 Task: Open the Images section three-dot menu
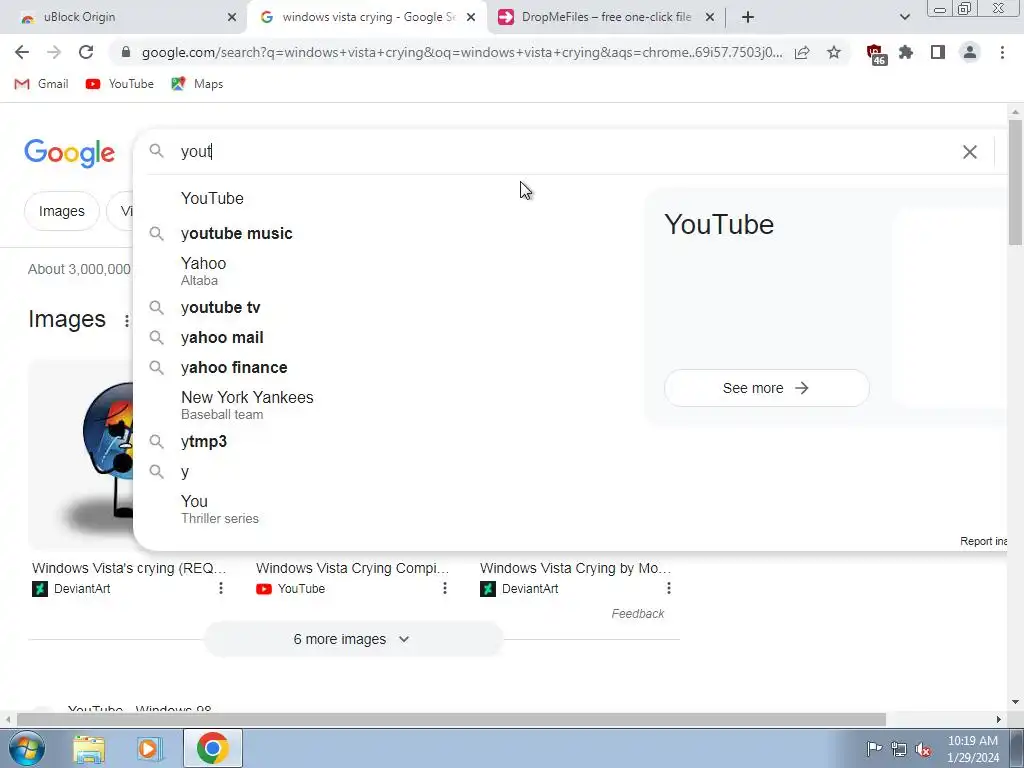(126, 320)
